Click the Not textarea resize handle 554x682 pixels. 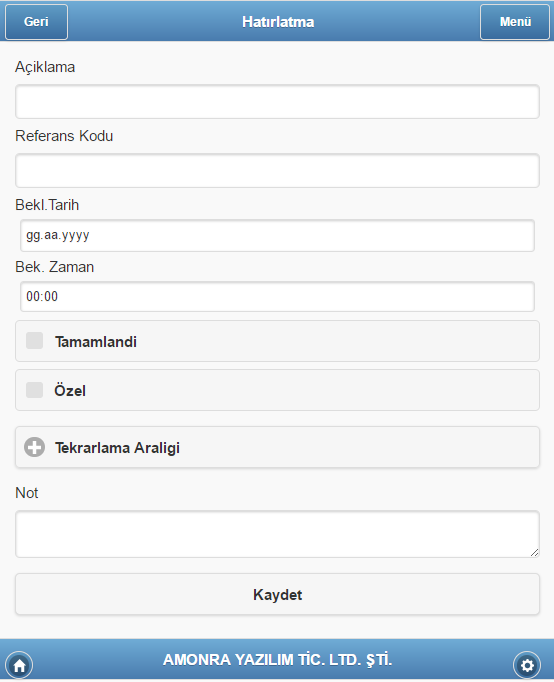tap(534, 552)
